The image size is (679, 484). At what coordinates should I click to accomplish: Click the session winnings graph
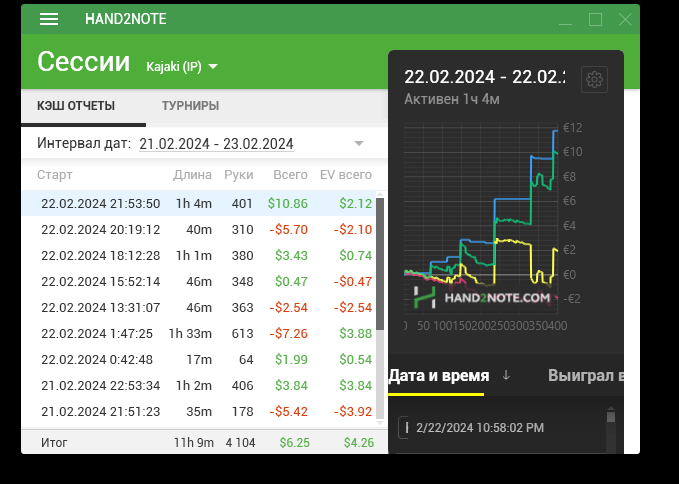click(481, 218)
